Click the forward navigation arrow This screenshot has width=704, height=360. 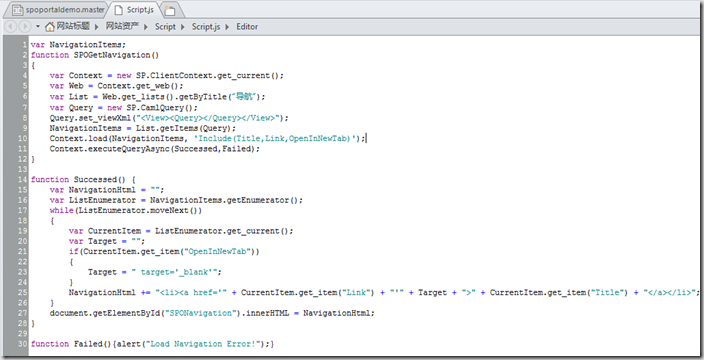[x=25, y=27]
